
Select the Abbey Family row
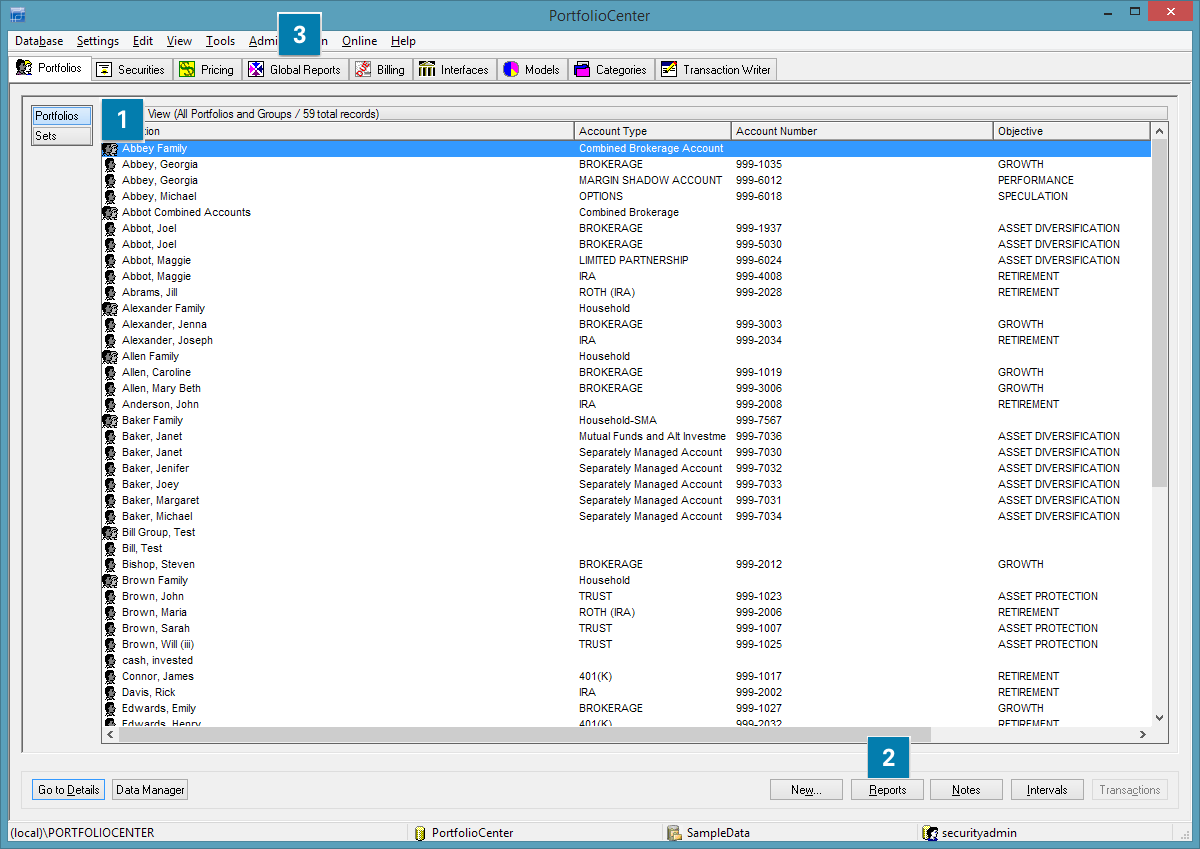(x=626, y=148)
